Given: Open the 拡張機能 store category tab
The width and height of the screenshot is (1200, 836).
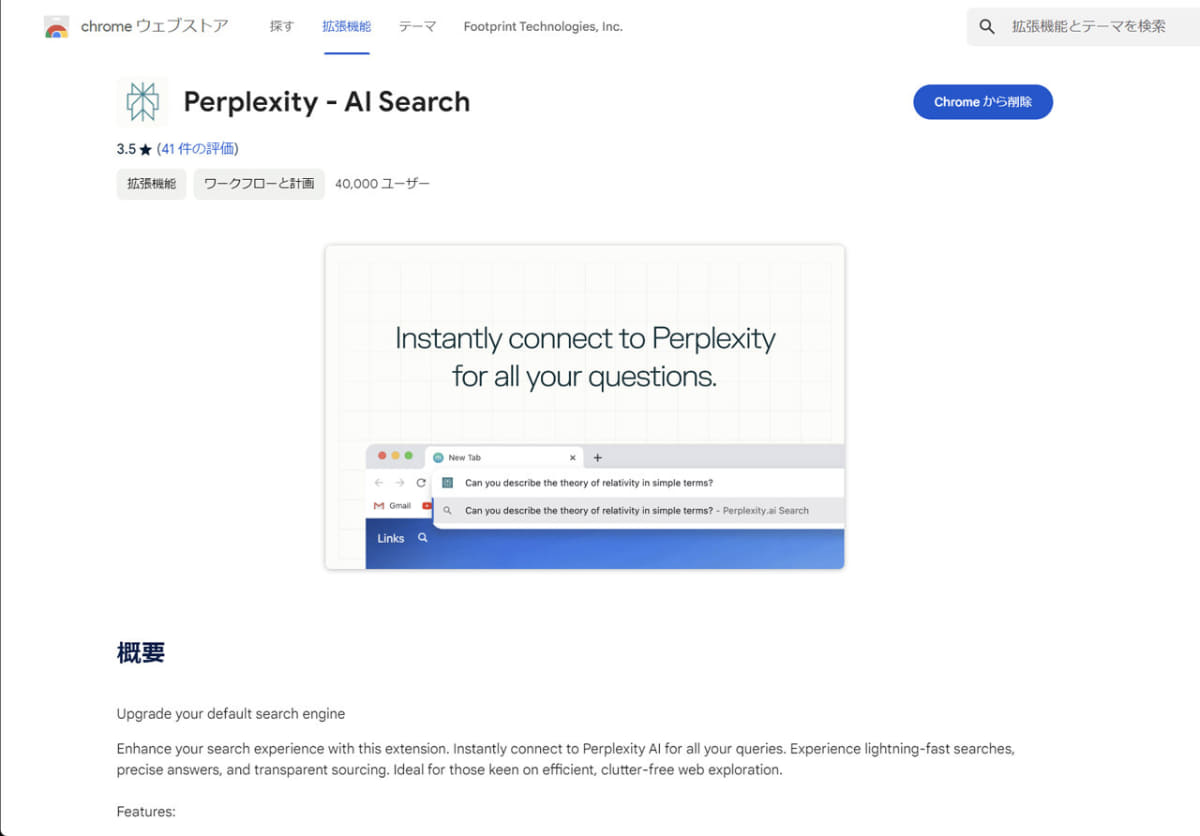Looking at the screenshot, I should 346,27.
